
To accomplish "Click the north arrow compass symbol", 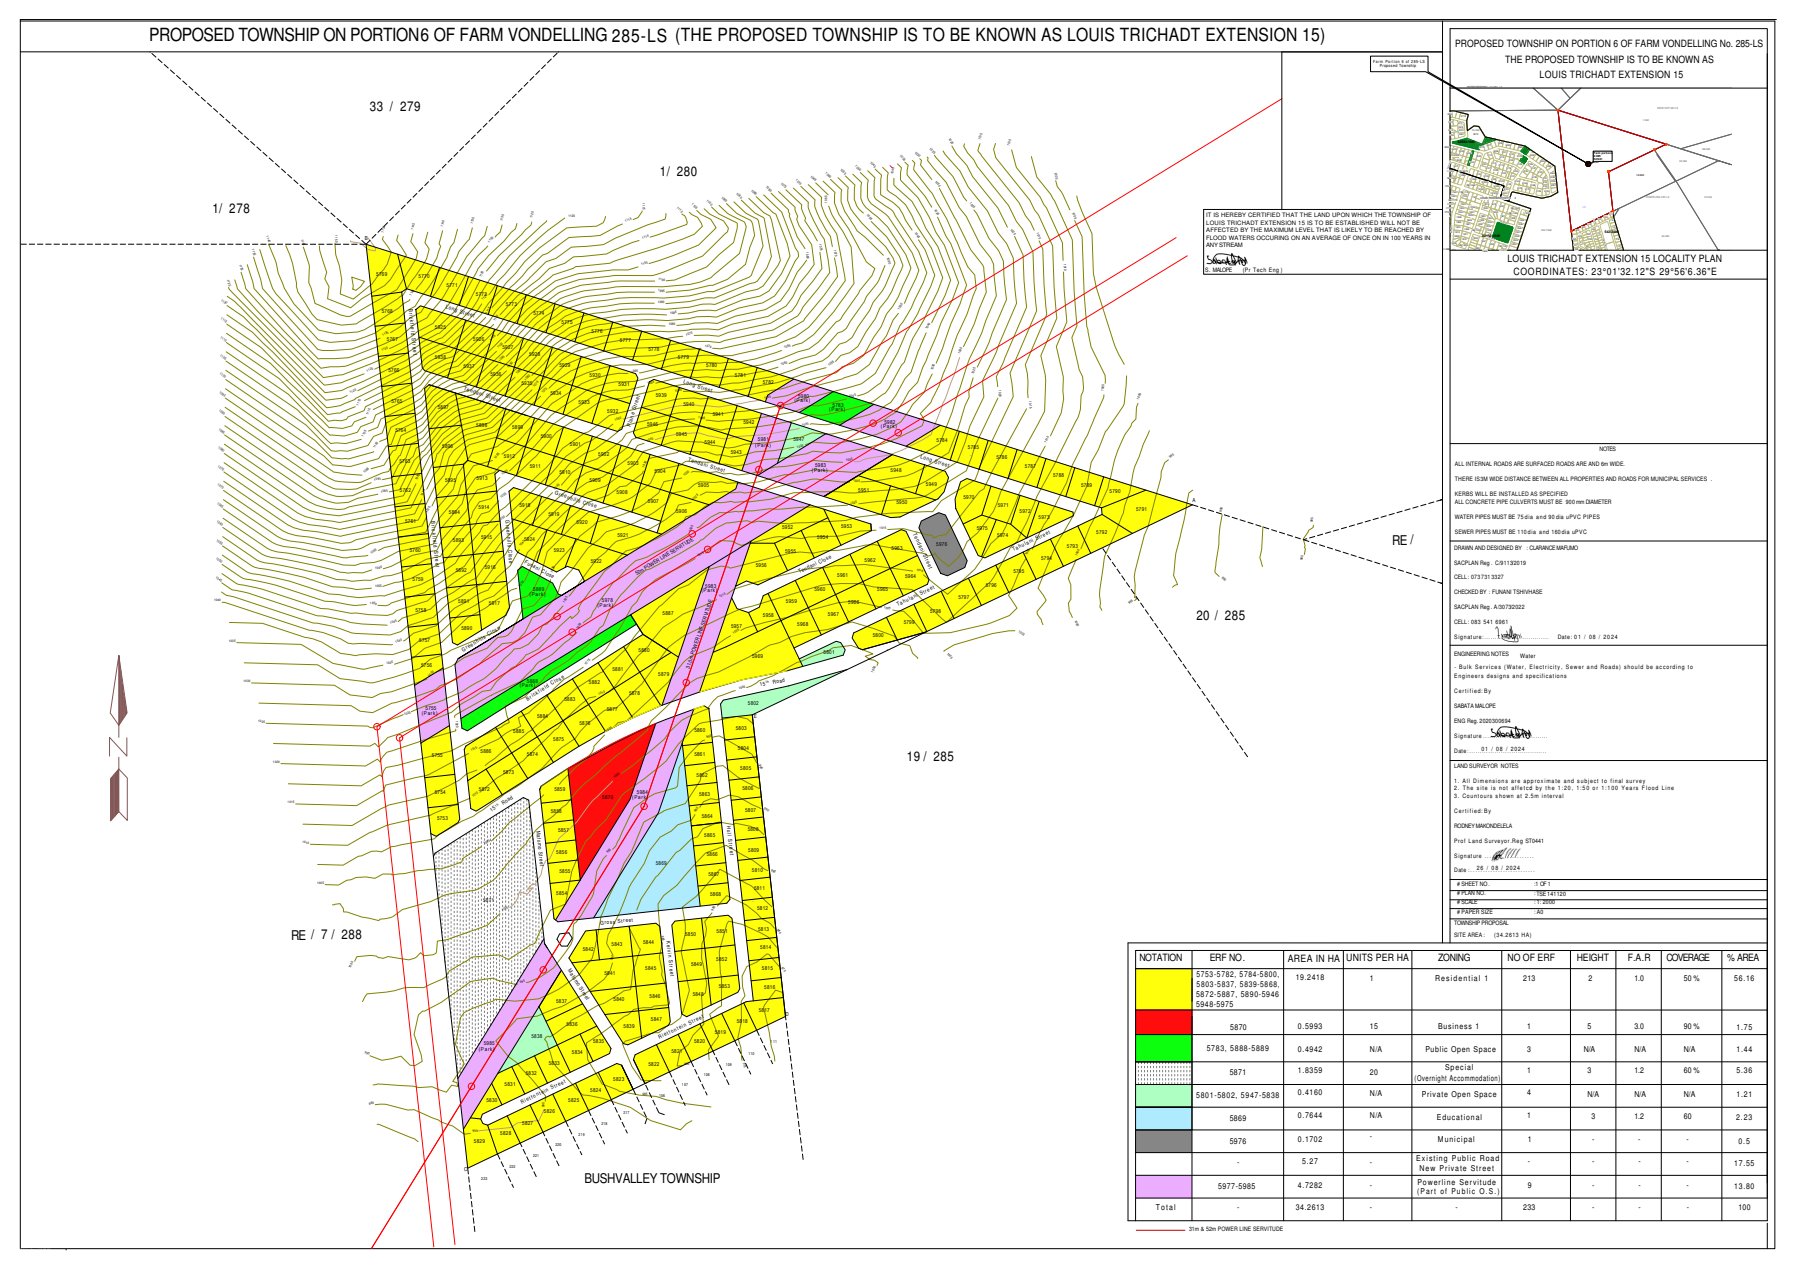I will (119, 739).
